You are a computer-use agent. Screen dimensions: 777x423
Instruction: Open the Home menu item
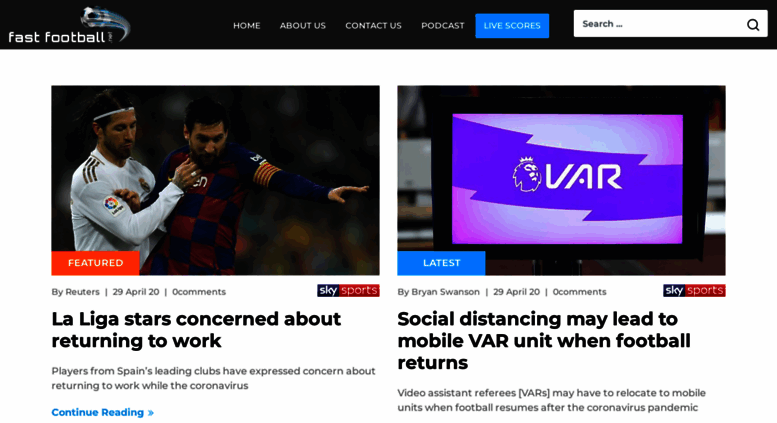[x=247, y=25]
